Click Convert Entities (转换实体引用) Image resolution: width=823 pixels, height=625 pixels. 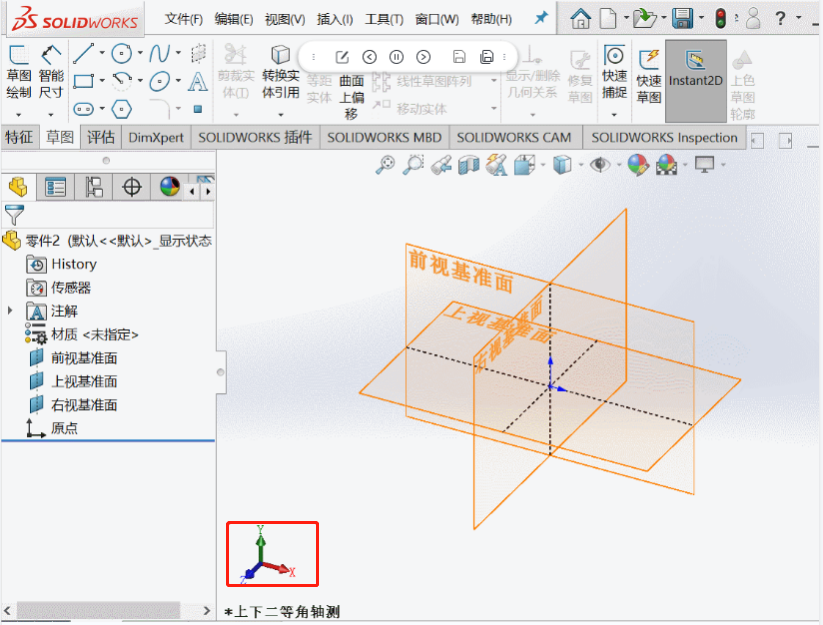(281, 73)
